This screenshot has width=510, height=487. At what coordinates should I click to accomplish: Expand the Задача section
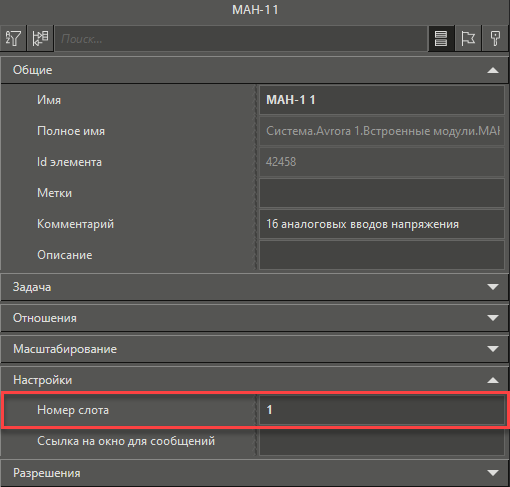[x=493, y=287]
